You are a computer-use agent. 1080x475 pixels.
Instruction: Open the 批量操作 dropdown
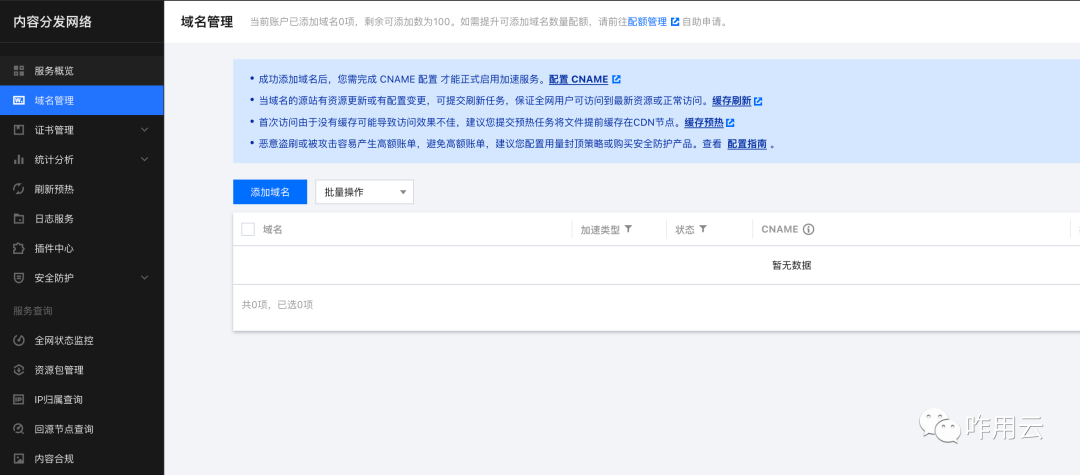364,192
